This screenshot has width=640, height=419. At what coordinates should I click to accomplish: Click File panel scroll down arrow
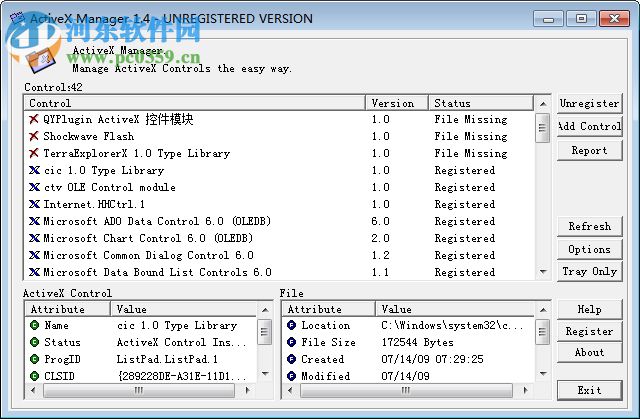click(x=542, y=374)
